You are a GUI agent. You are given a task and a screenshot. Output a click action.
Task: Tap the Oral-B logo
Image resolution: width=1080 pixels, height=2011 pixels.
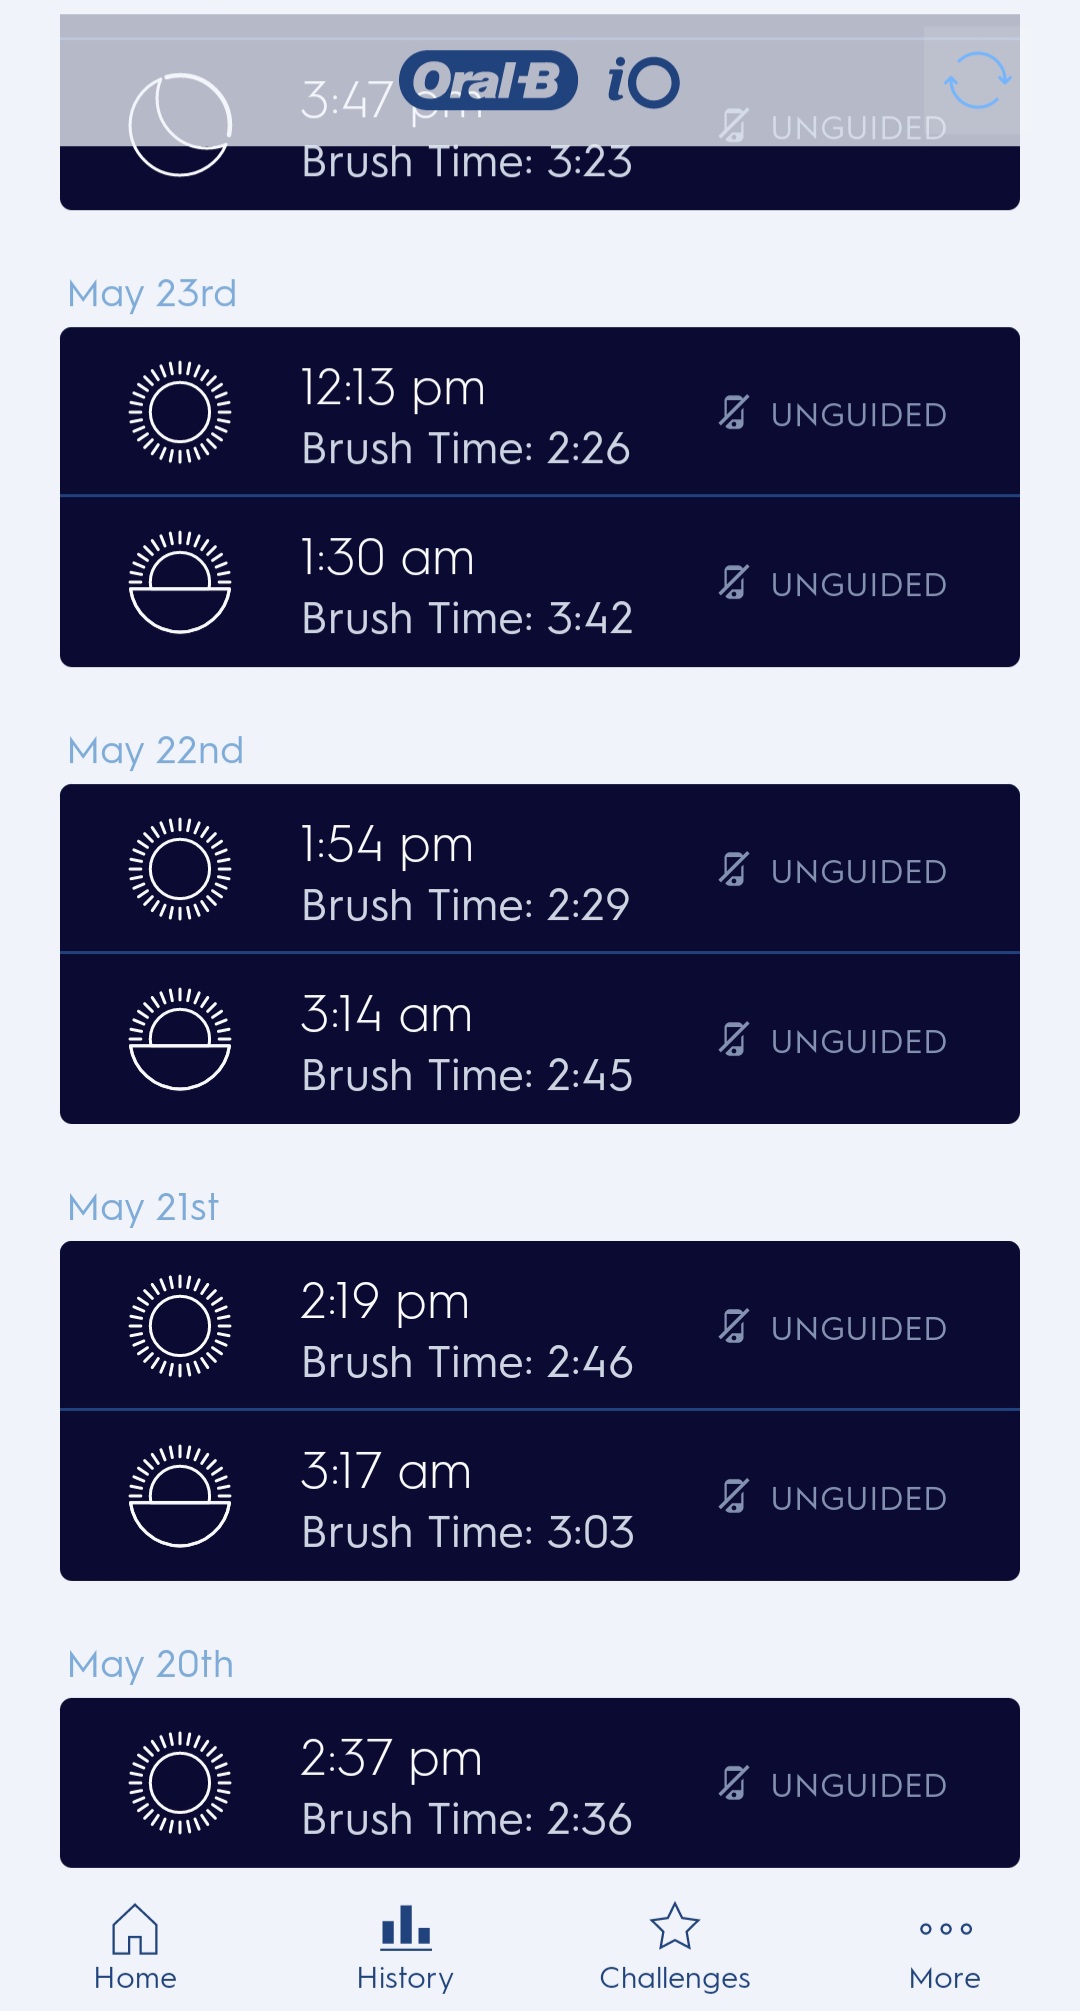(x=489, y=81)
